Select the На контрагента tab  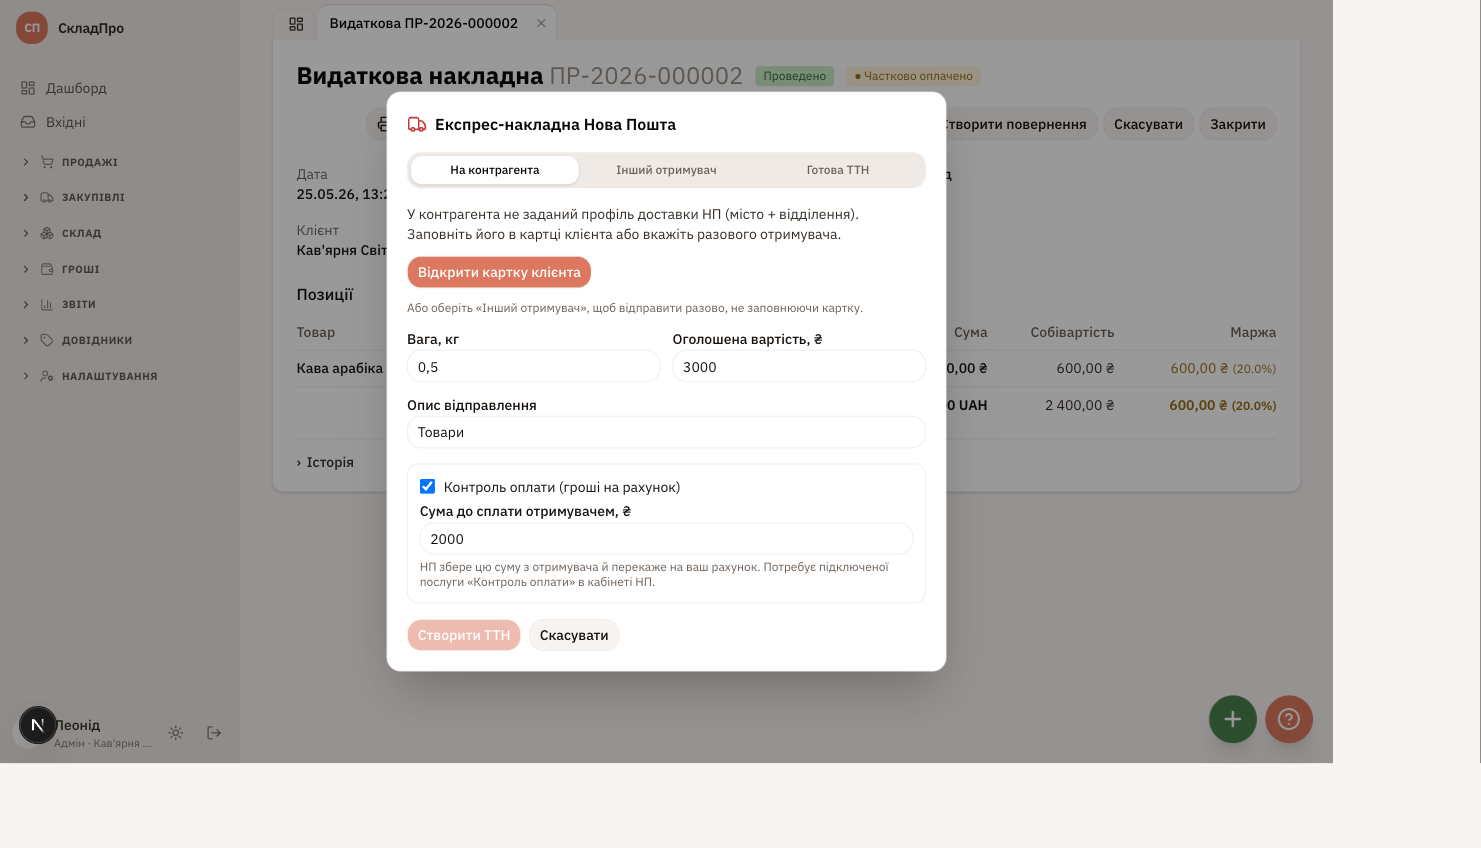click(495, 170)
